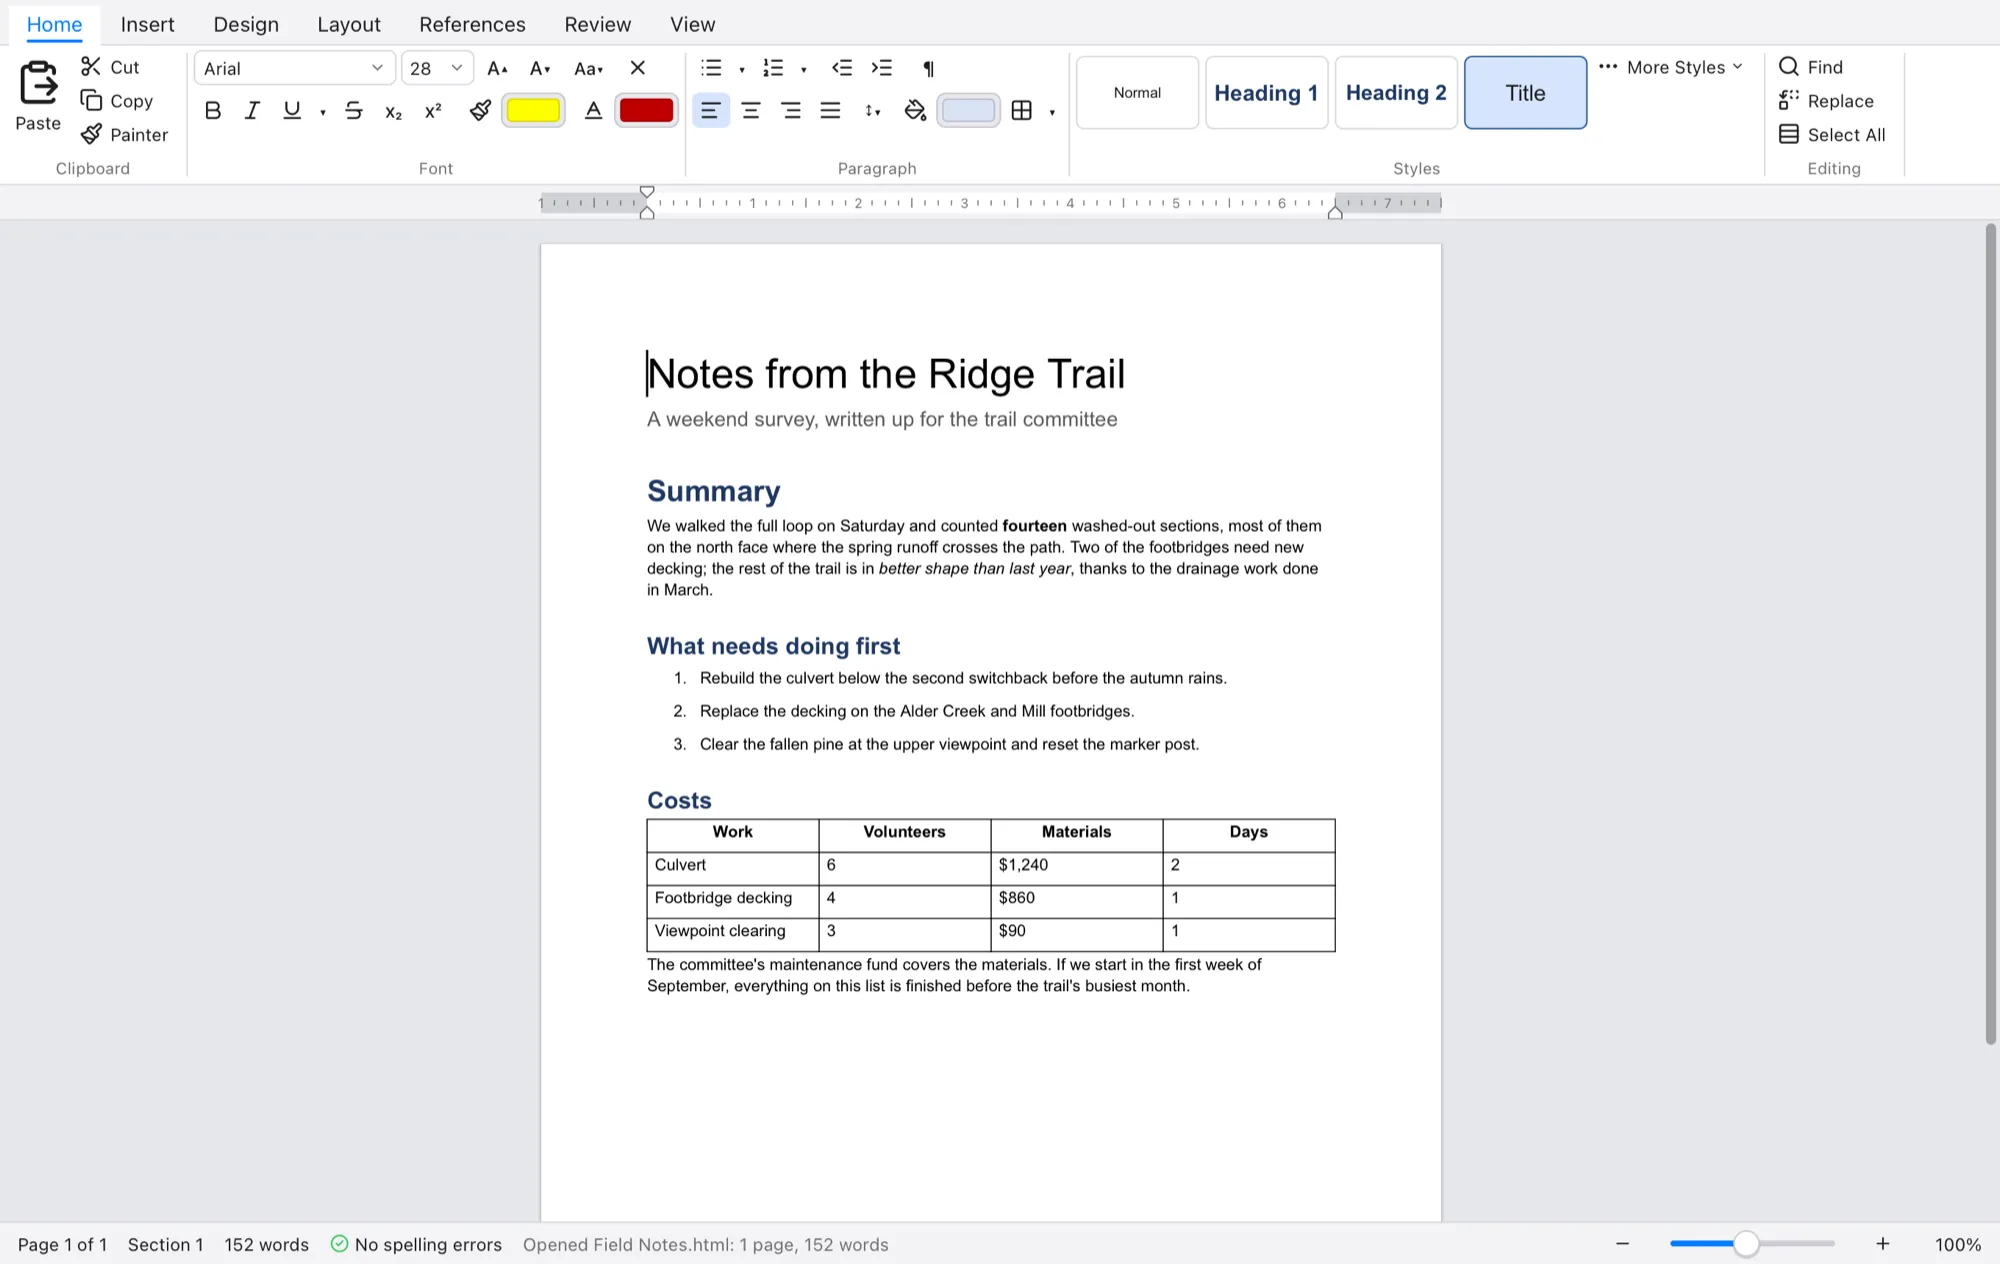Image resolution: width=2000 pixels, height=1264 pixels.
Task: Open the bullet list style arrow
Action: point(742,69)
